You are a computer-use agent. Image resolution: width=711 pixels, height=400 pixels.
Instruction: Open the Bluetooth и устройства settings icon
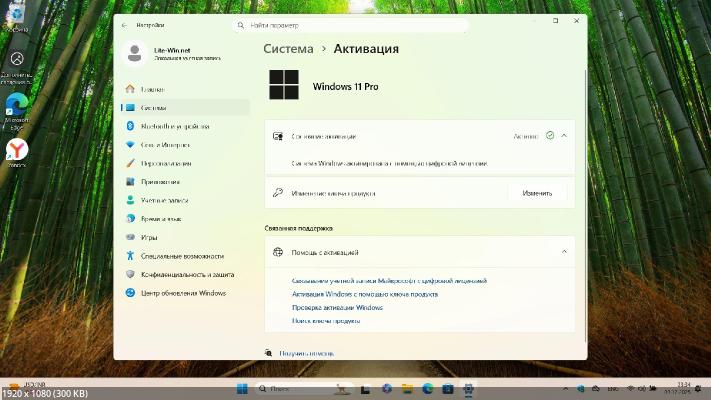[x=130, y=126]
